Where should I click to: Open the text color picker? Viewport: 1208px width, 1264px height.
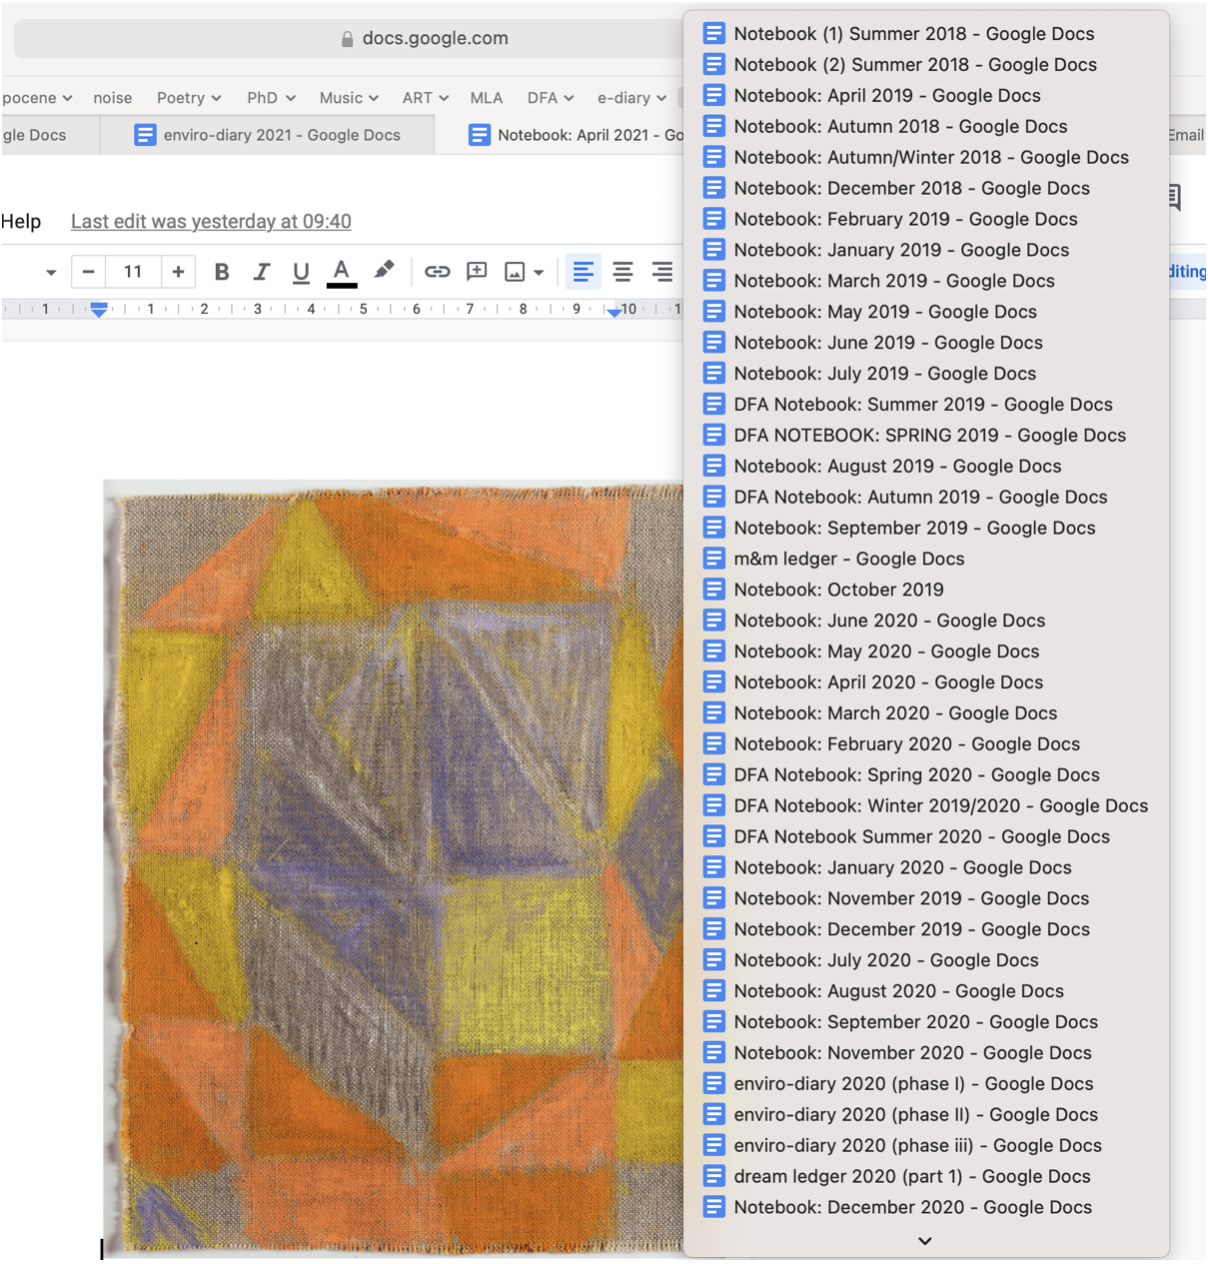(341, 272)
